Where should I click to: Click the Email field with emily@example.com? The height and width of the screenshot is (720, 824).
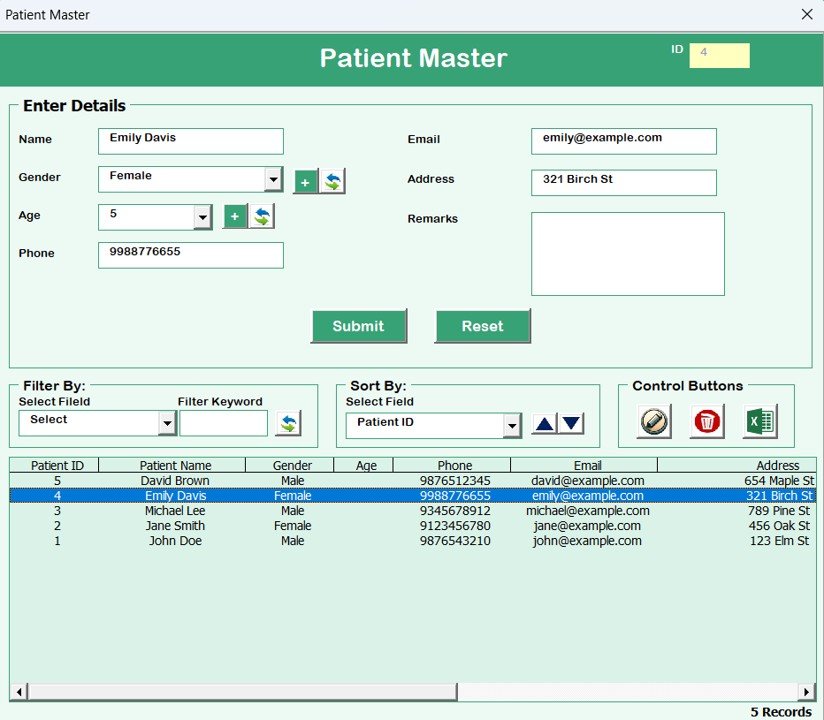[624, 141]
